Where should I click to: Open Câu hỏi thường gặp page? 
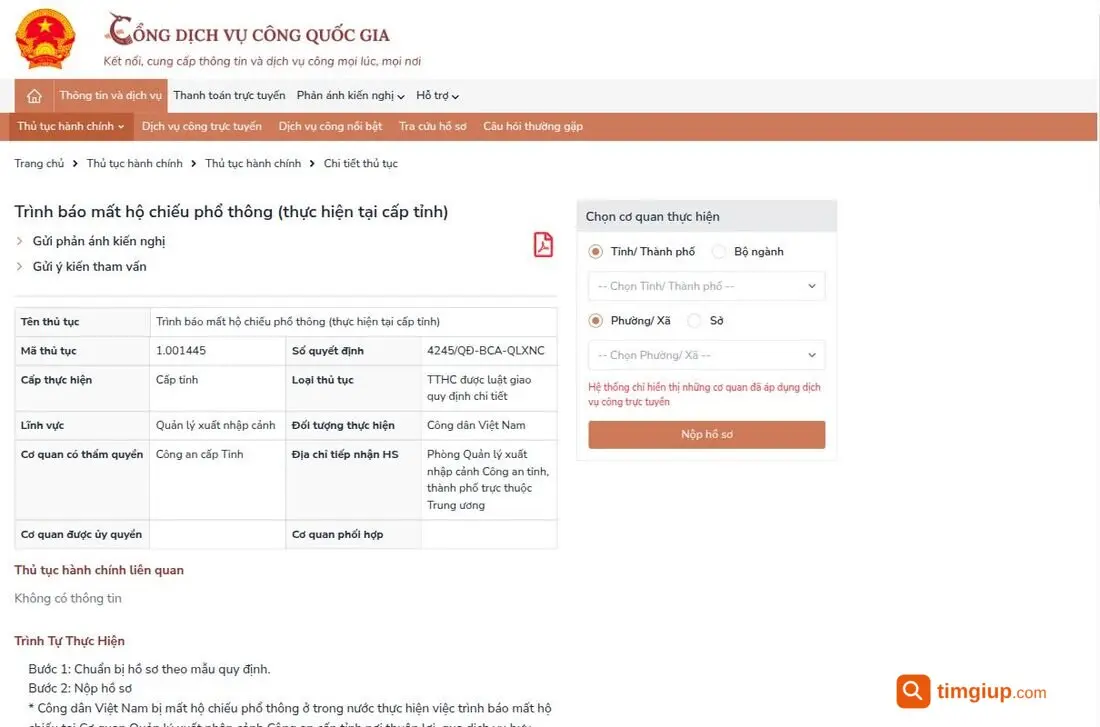(x=533, y=126)
